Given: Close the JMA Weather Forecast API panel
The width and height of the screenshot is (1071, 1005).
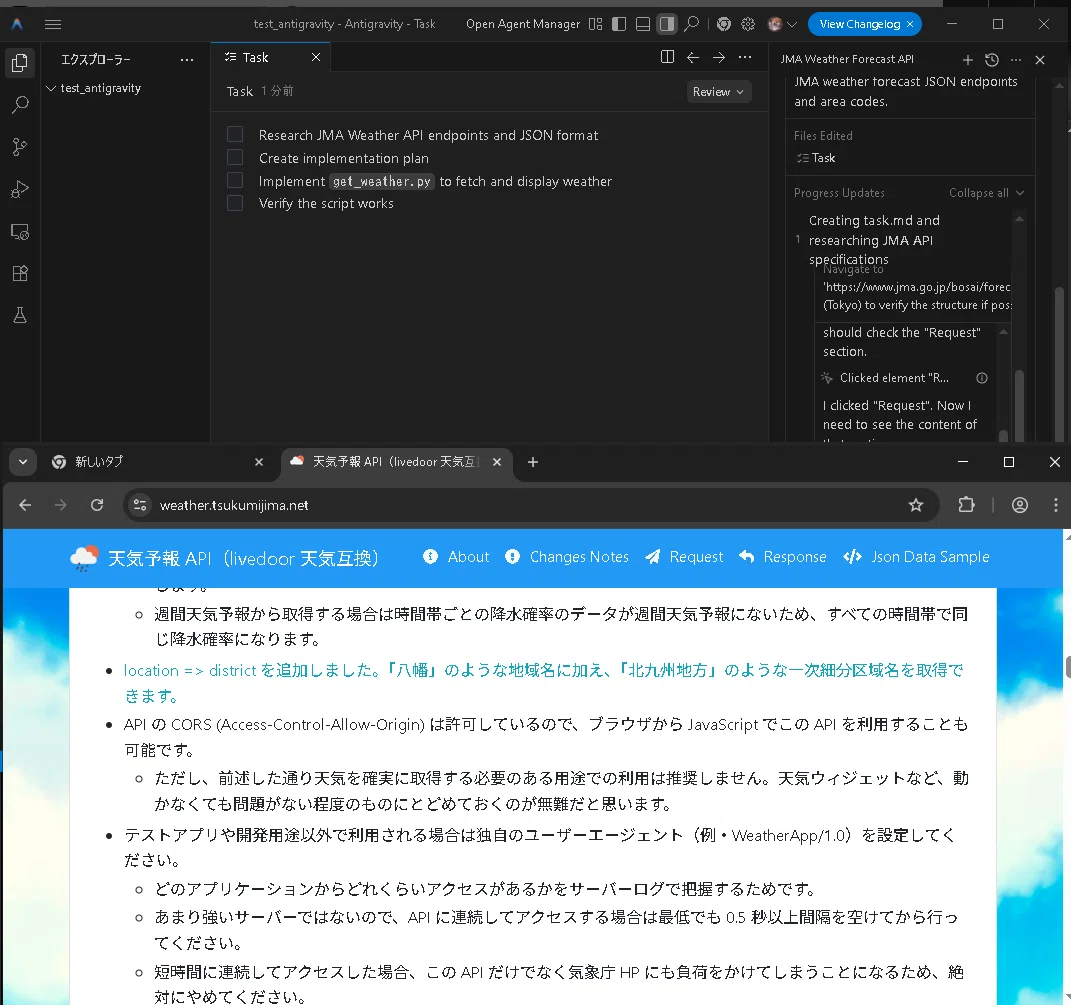Looking at the screenshot, I should point(1040,60).
